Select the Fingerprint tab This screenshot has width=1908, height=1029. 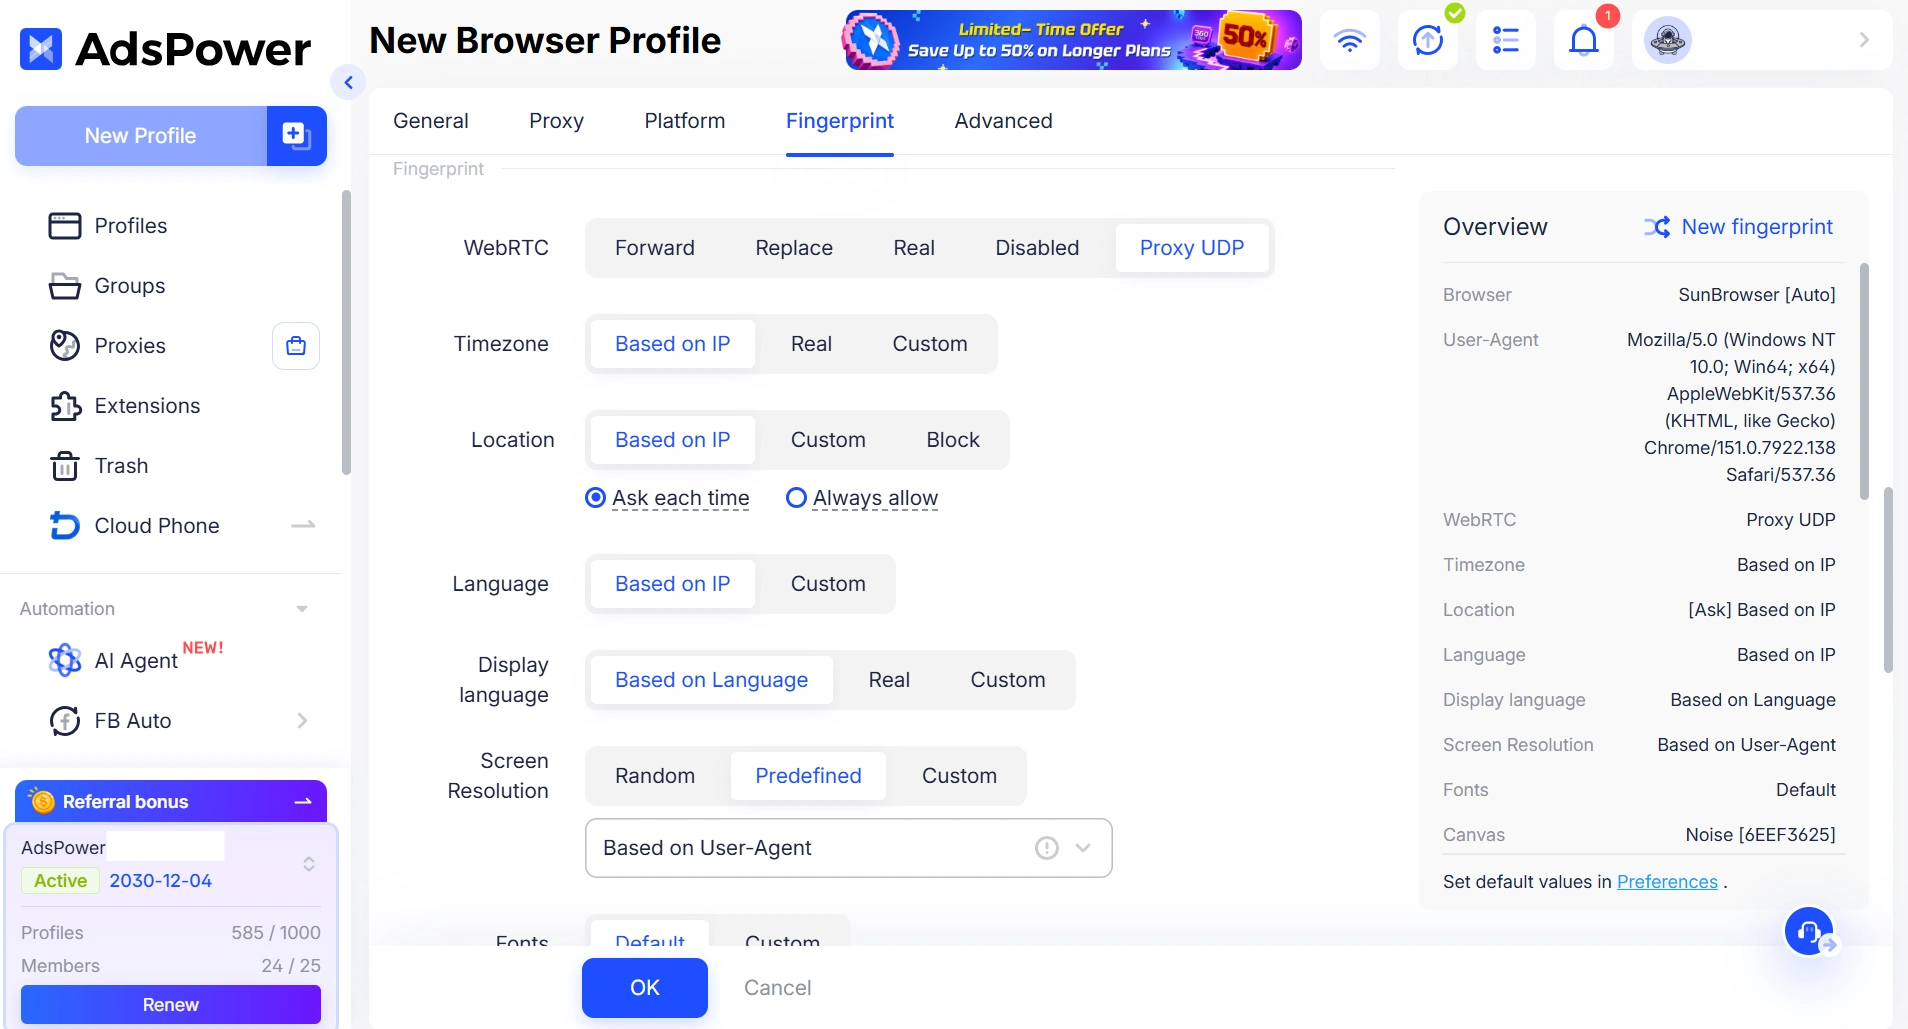pyautogui.click(x=840, y=121)
